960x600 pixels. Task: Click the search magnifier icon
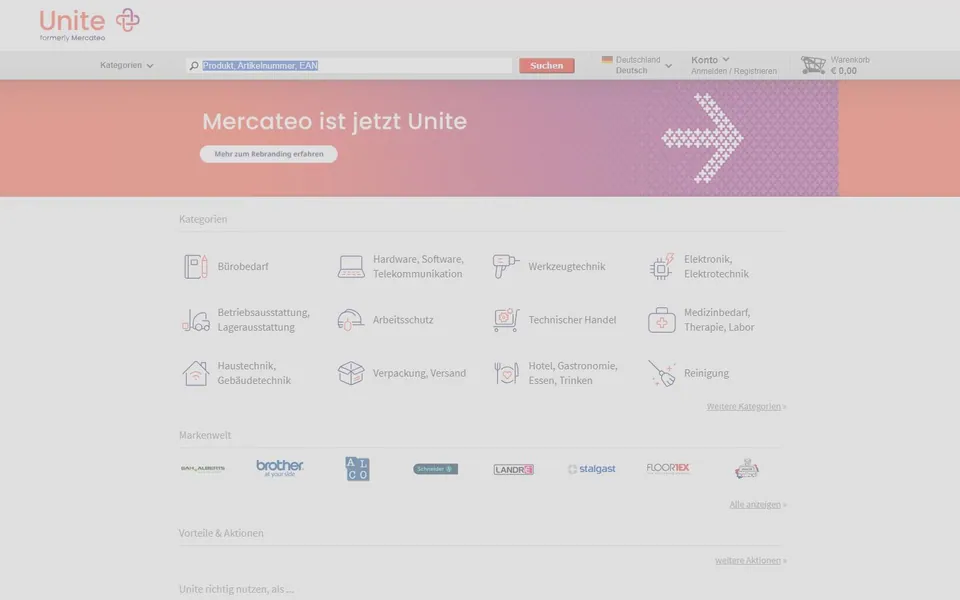[x=194, y=66]
